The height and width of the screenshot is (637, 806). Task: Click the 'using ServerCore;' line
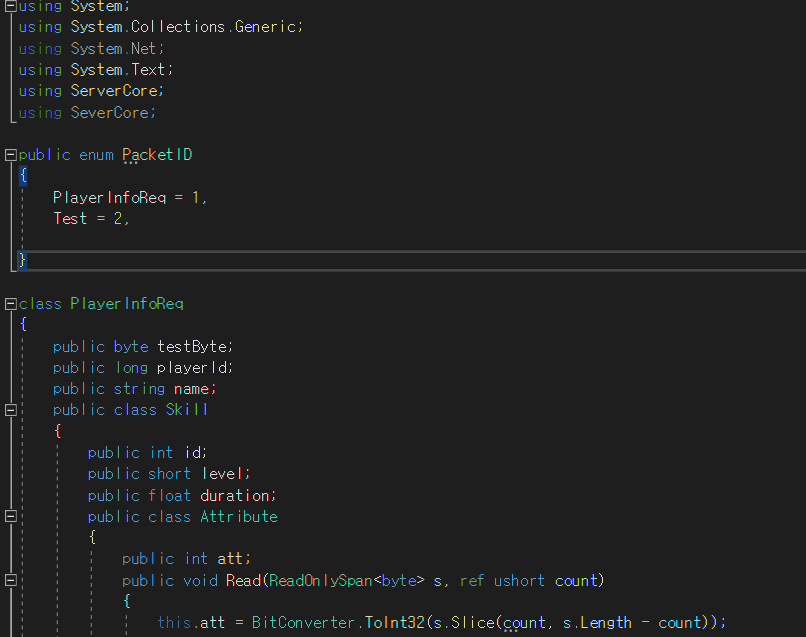click(x=91, y=90)
